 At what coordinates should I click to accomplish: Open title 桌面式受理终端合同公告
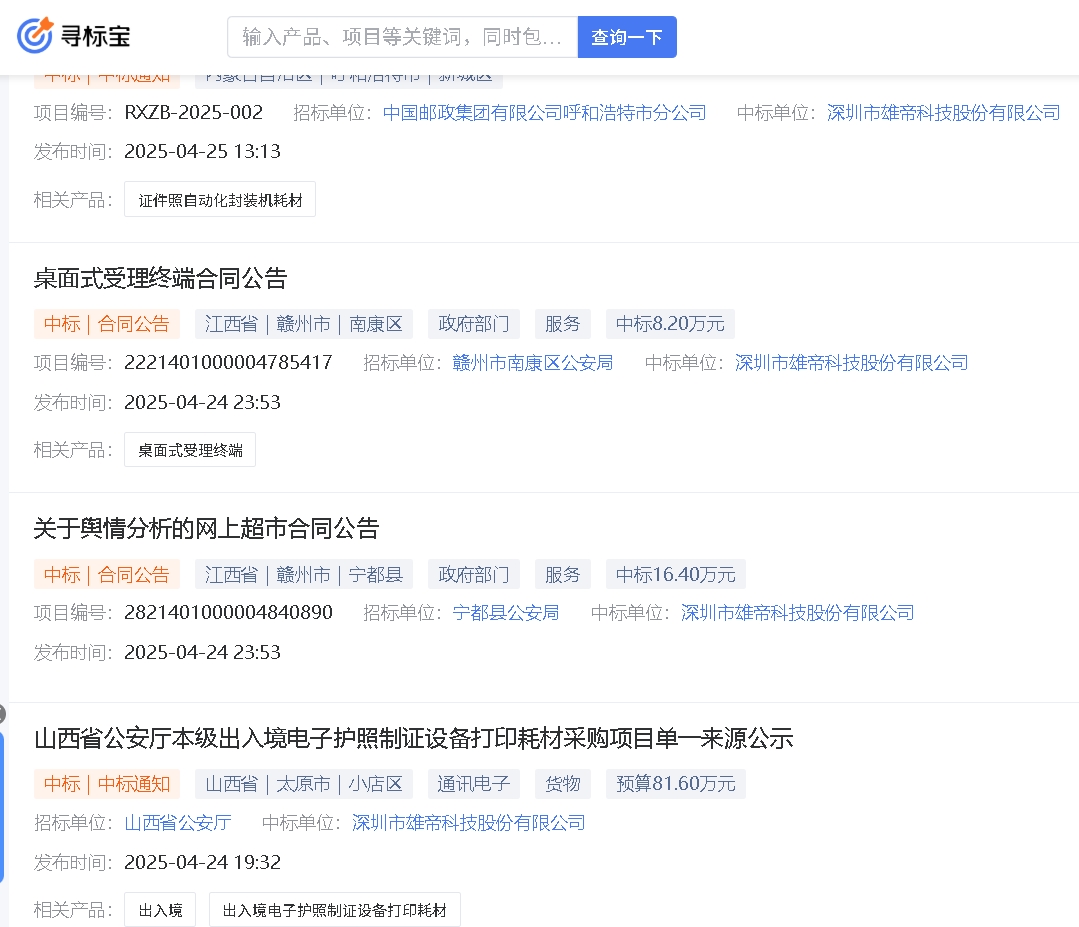pos(160,279)
